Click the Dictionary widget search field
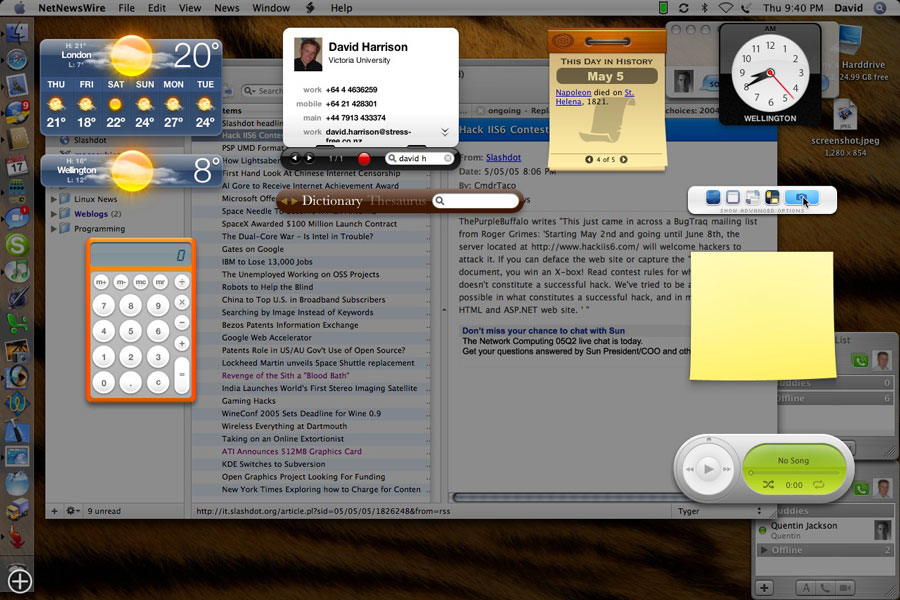Viewport: 900px width, 600px height. click(476, 201)
